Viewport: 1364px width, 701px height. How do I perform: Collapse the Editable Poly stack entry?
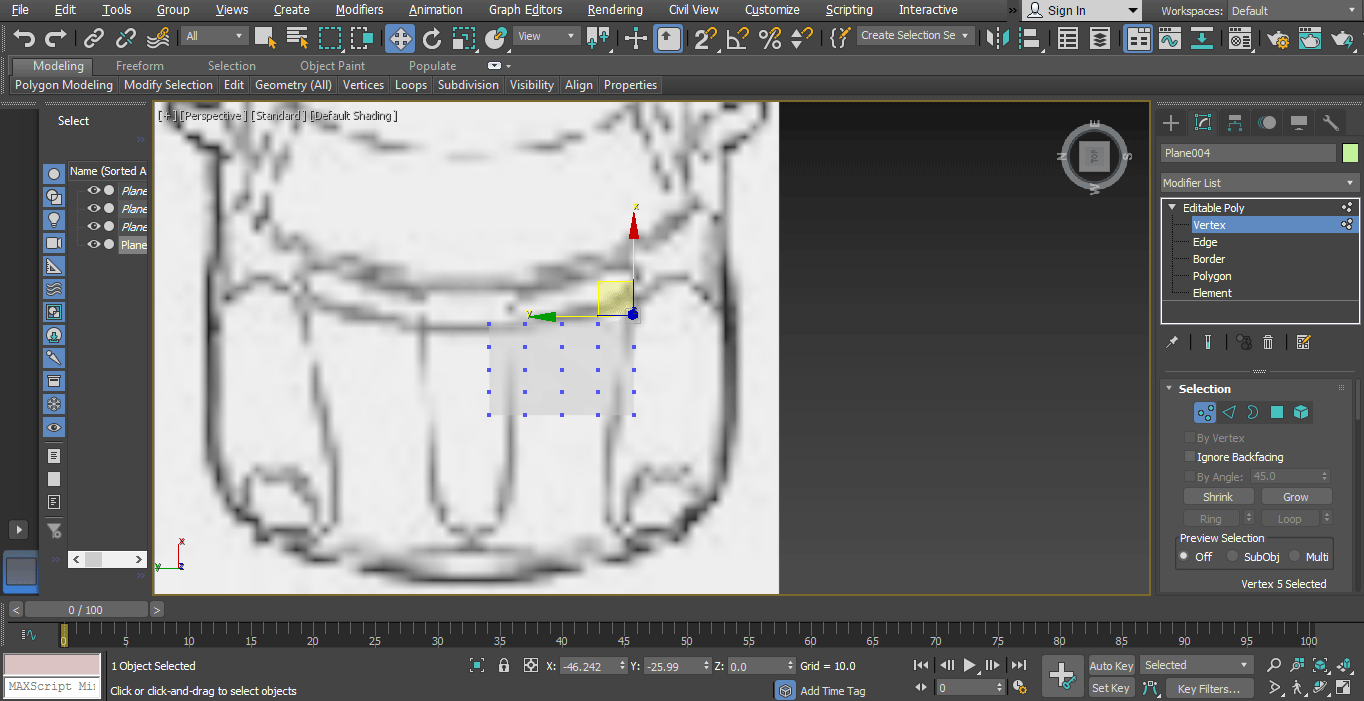(x=1172, y=208)
